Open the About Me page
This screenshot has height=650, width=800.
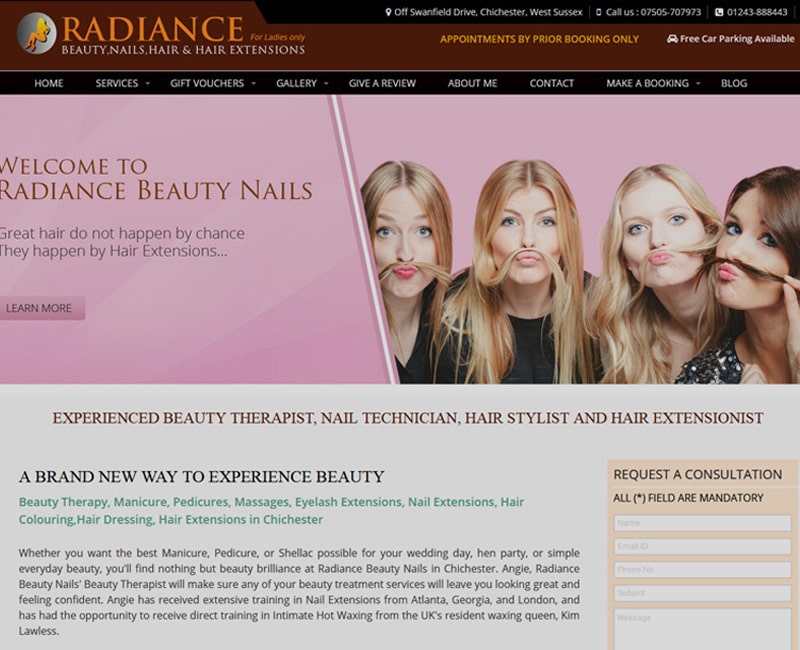tap(472, 83)
